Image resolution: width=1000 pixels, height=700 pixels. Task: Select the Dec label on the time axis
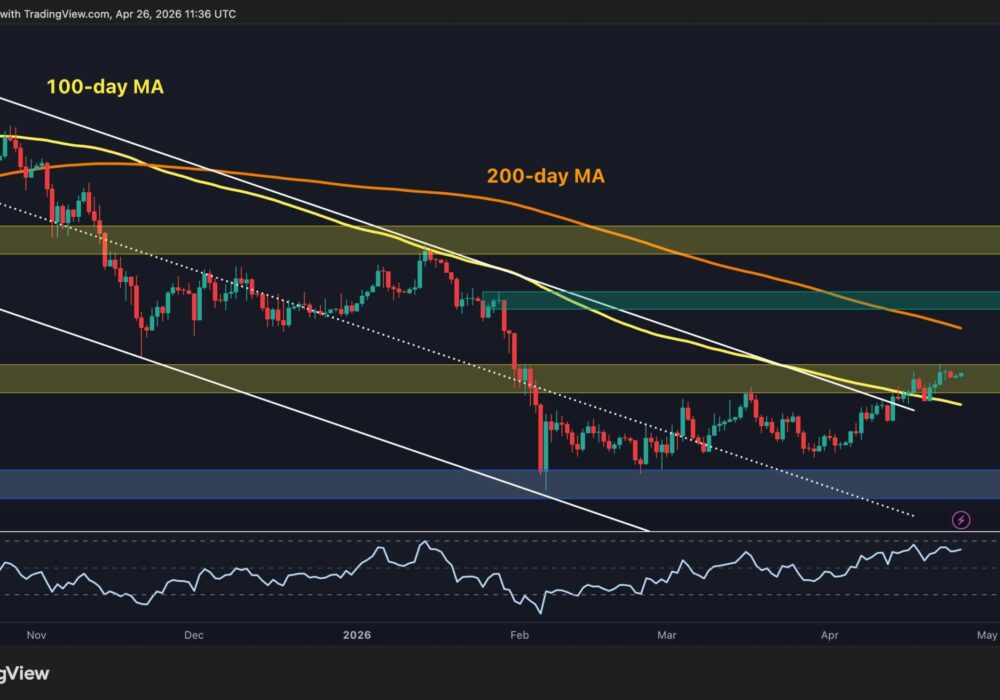(193, 634)
